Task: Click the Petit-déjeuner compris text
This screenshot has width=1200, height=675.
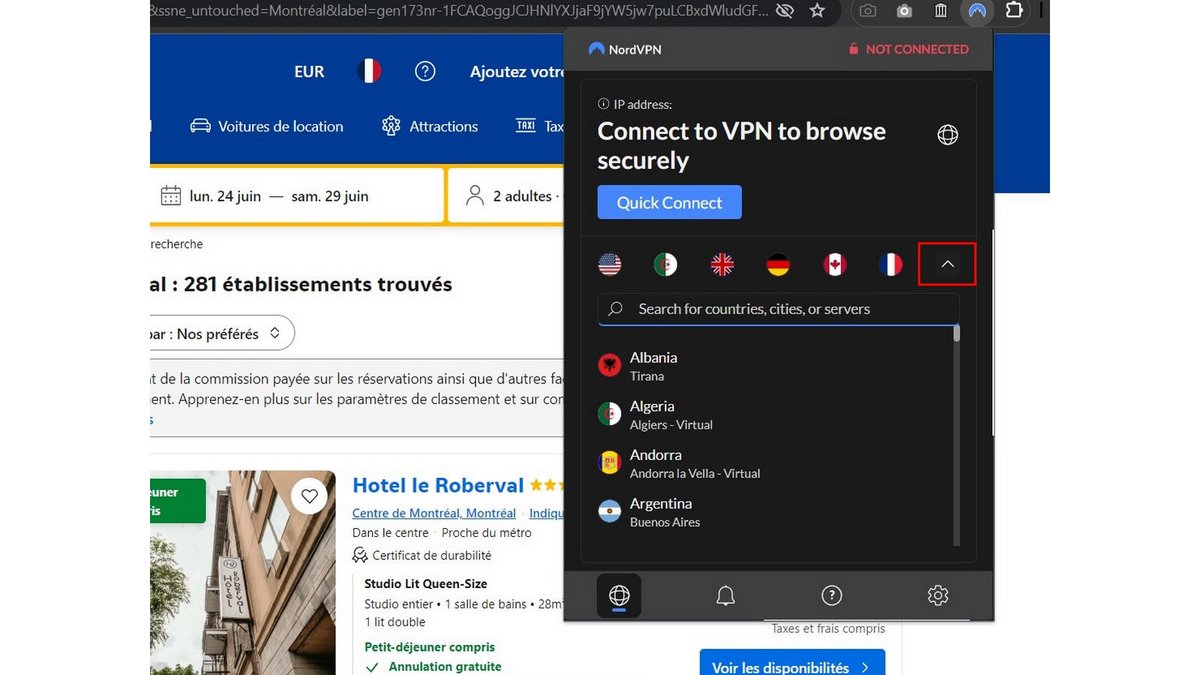Action: click(x=430, y=647)
